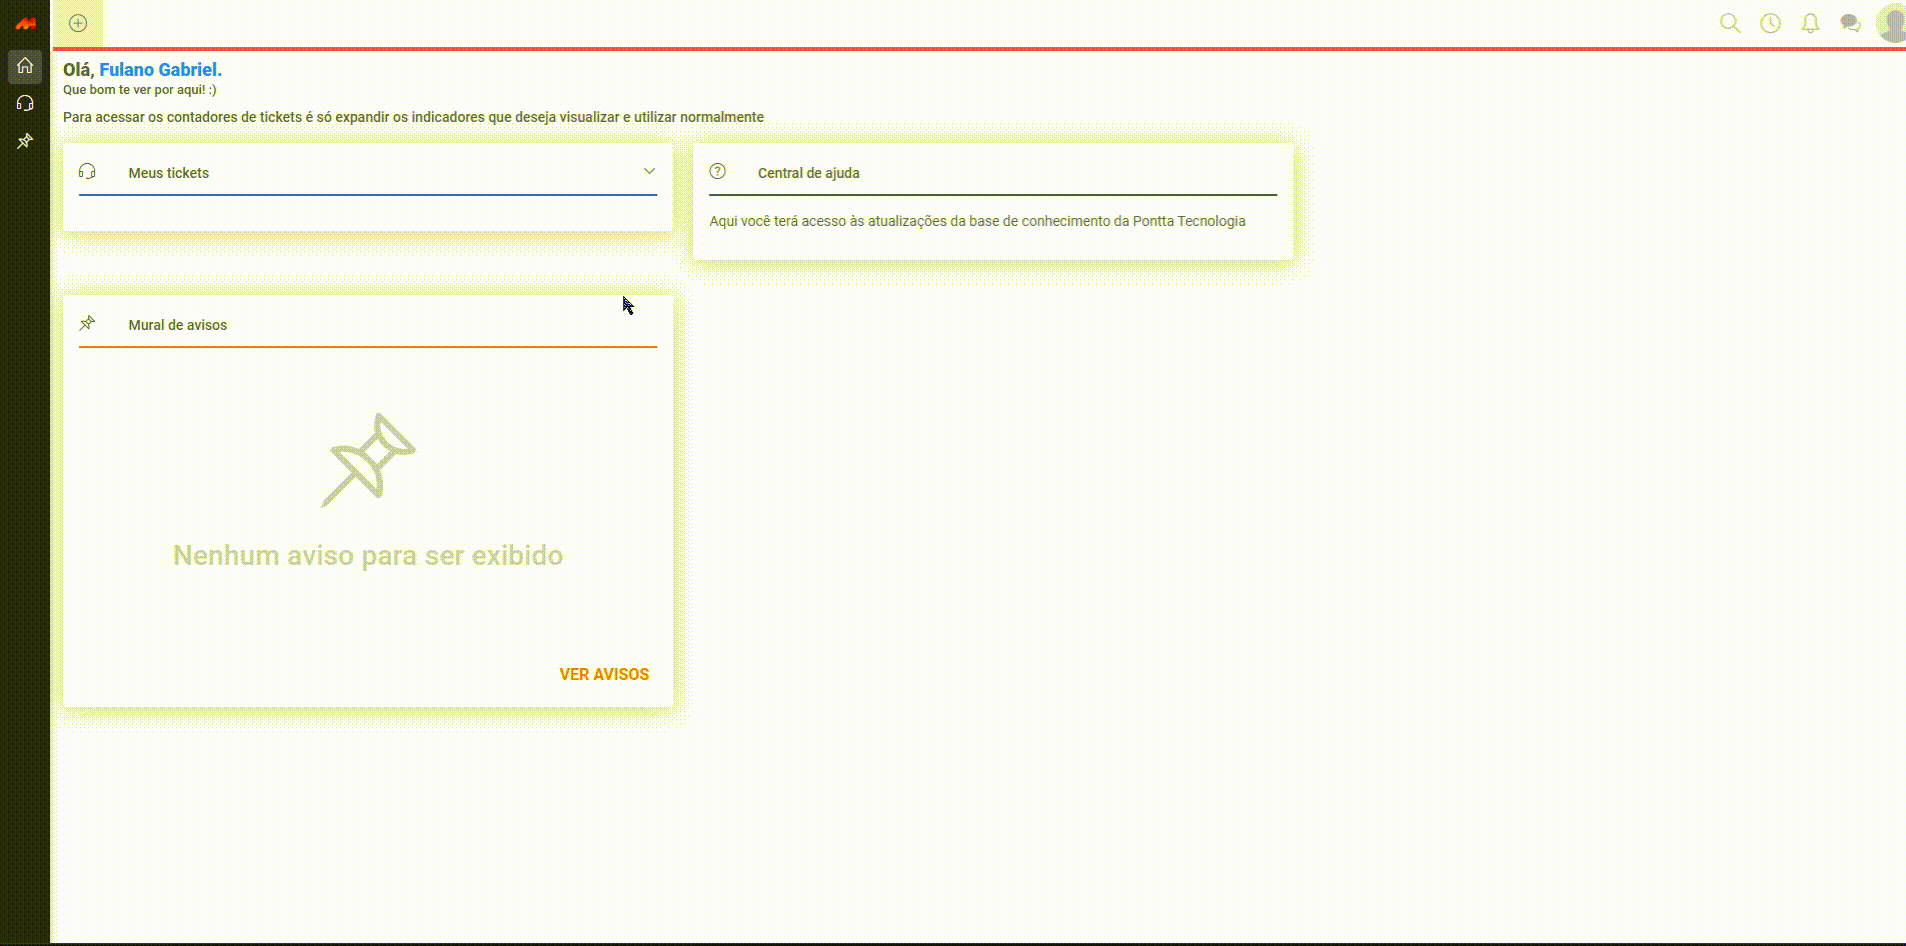Click the Central de ajuda title
The width and height of the screenshot is (1906, 946).
[x=808, y=173]
